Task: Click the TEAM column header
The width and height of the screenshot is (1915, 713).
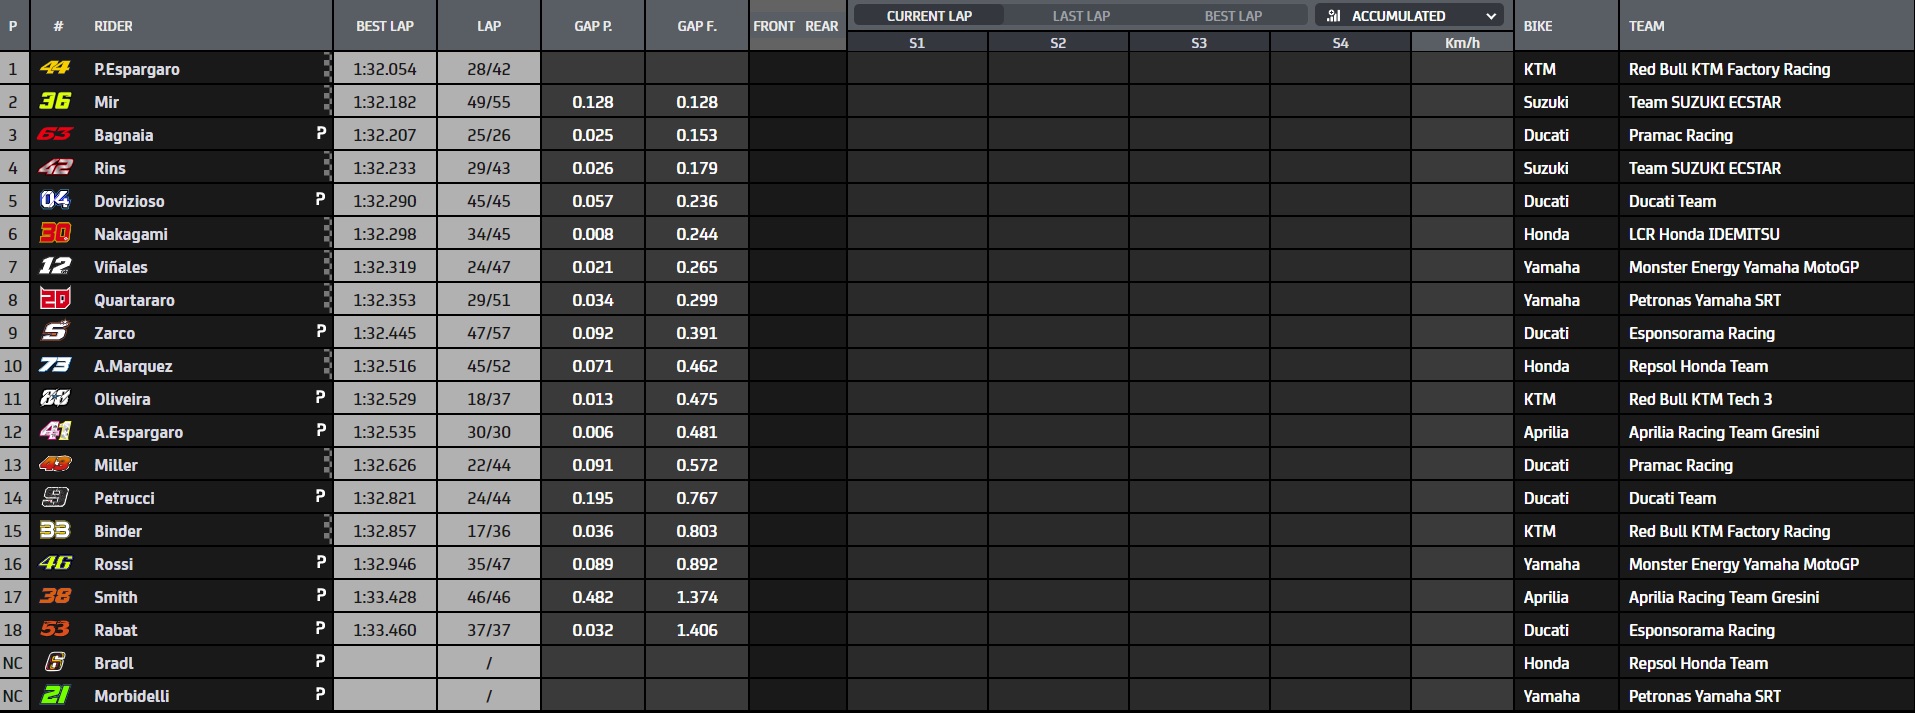Action: (1646, 26)
